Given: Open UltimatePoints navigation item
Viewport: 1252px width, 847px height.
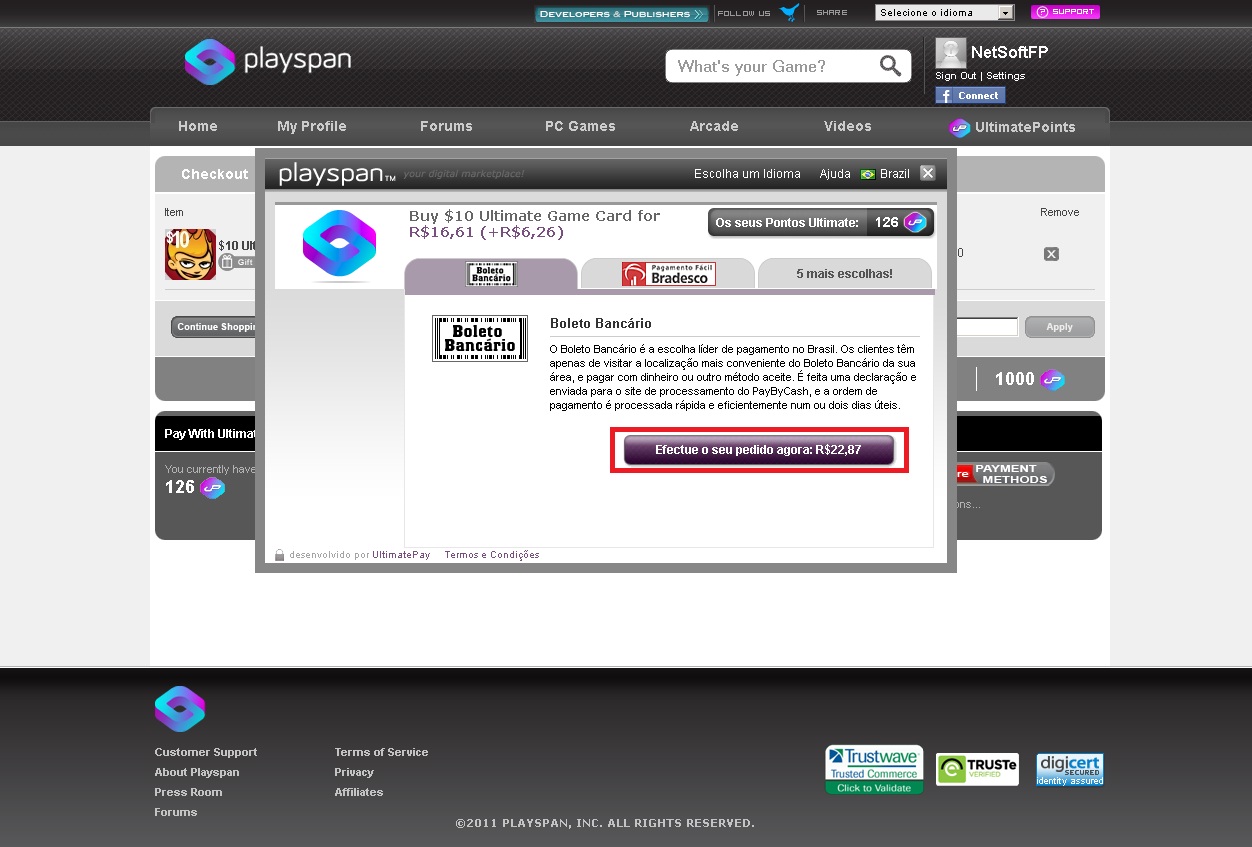Looking at the screenshot, I should [1012, 127].
